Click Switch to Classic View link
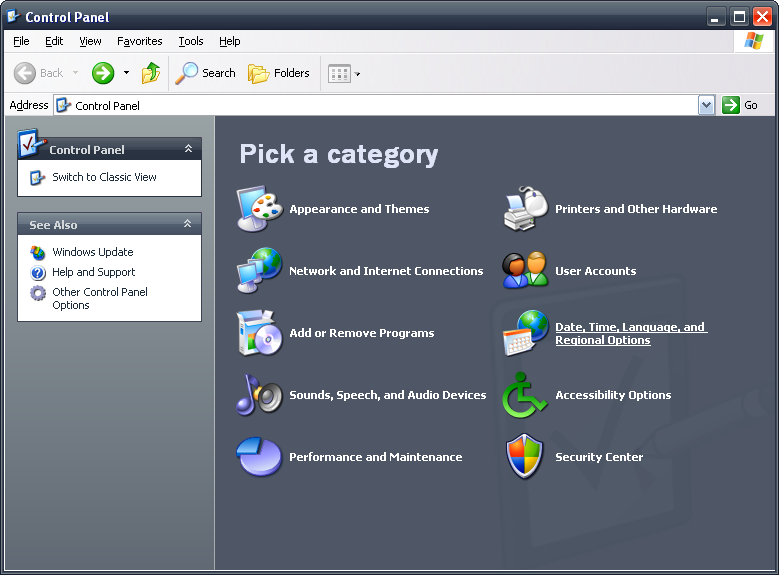The width and height of the screenshot is (779, 575). click(104, 177)
